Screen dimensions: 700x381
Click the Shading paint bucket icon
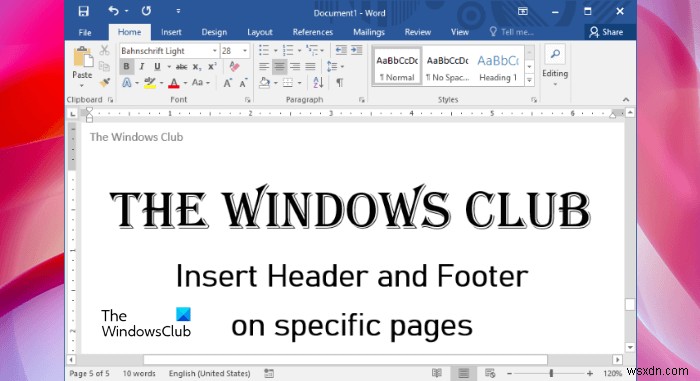pos(265,83)
